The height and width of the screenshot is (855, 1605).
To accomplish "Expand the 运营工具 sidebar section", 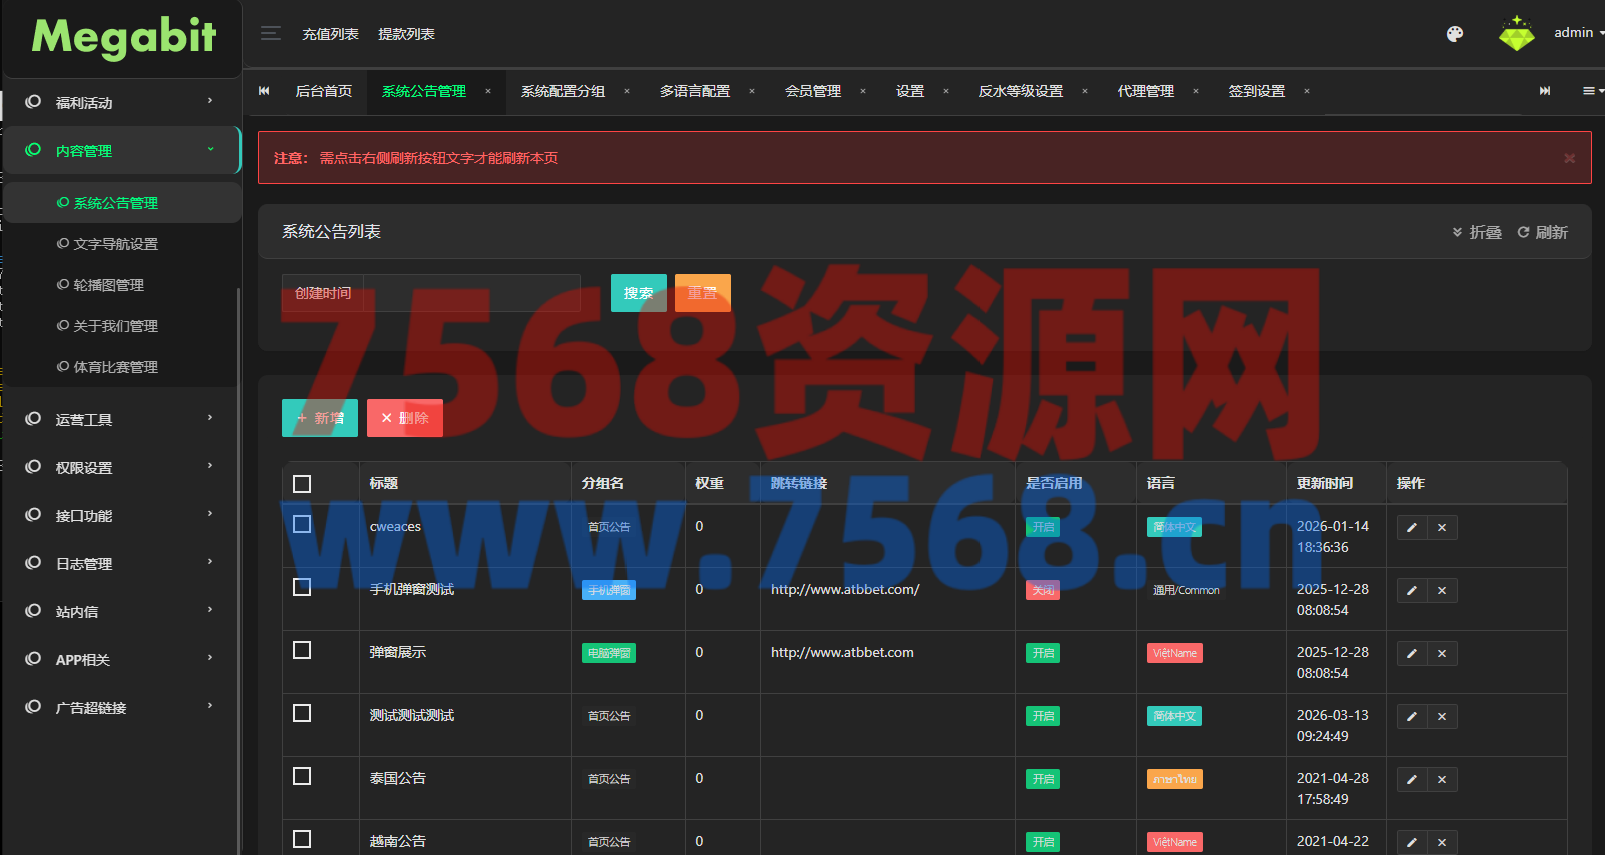I will pyautogui.click(x=120, y=420).
